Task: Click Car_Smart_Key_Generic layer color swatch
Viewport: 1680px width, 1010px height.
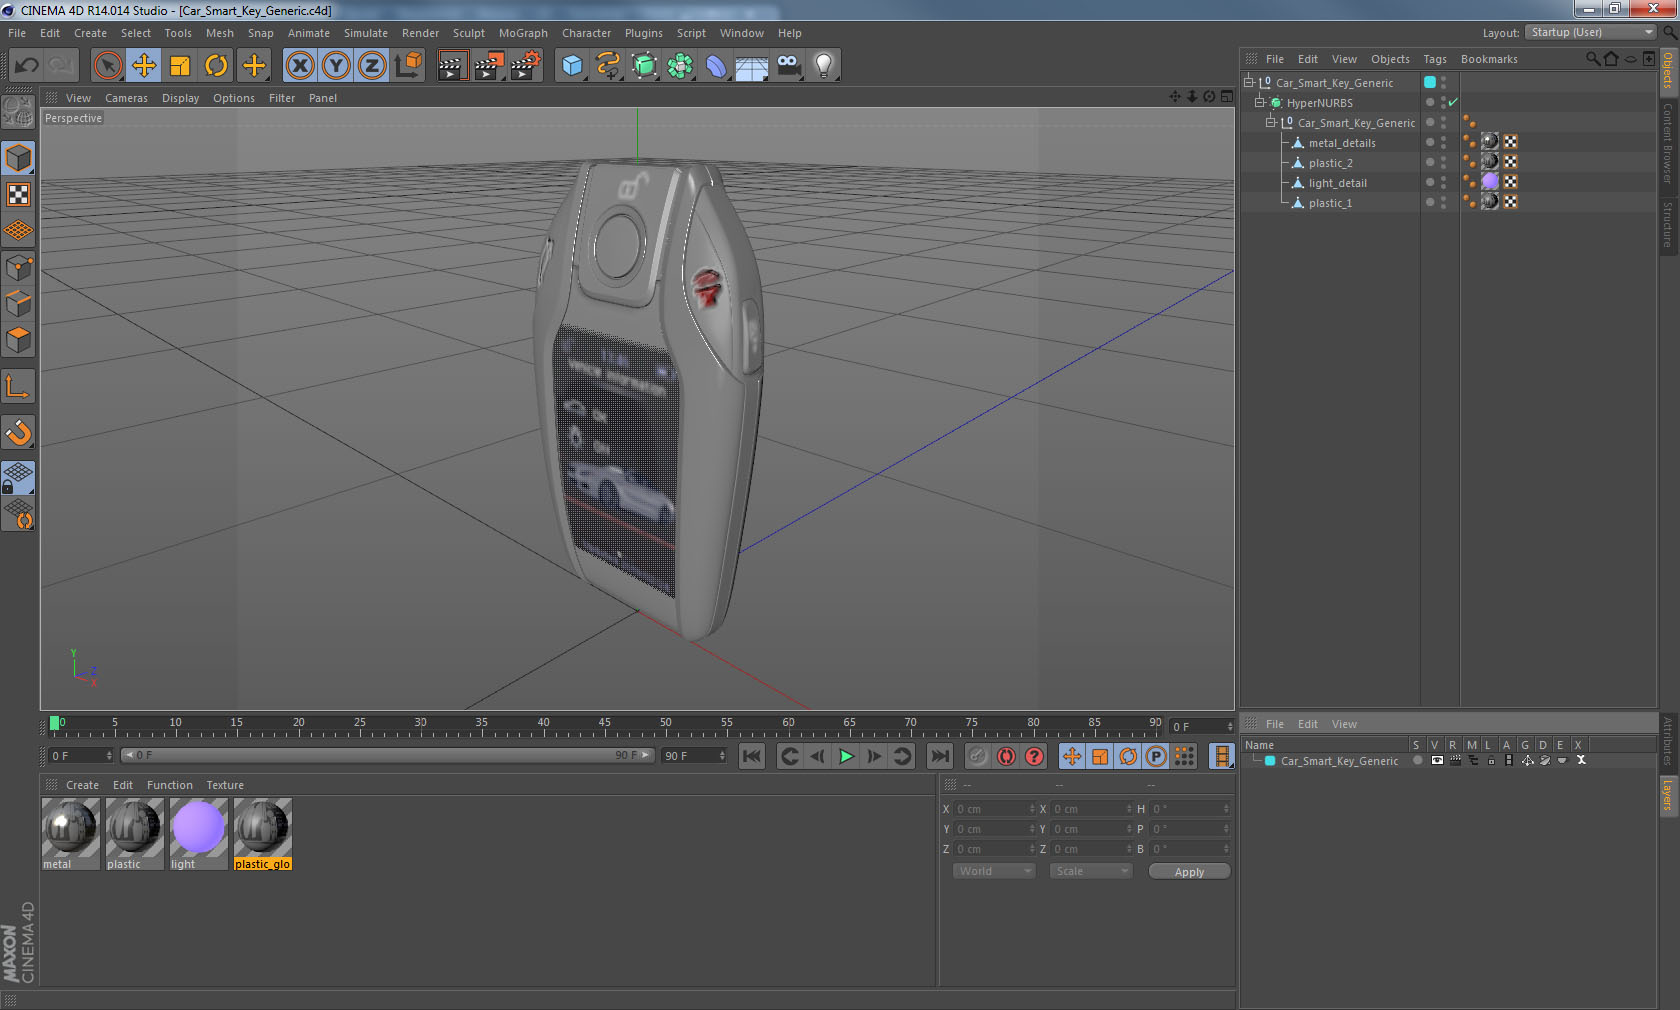Action: 1270,760
